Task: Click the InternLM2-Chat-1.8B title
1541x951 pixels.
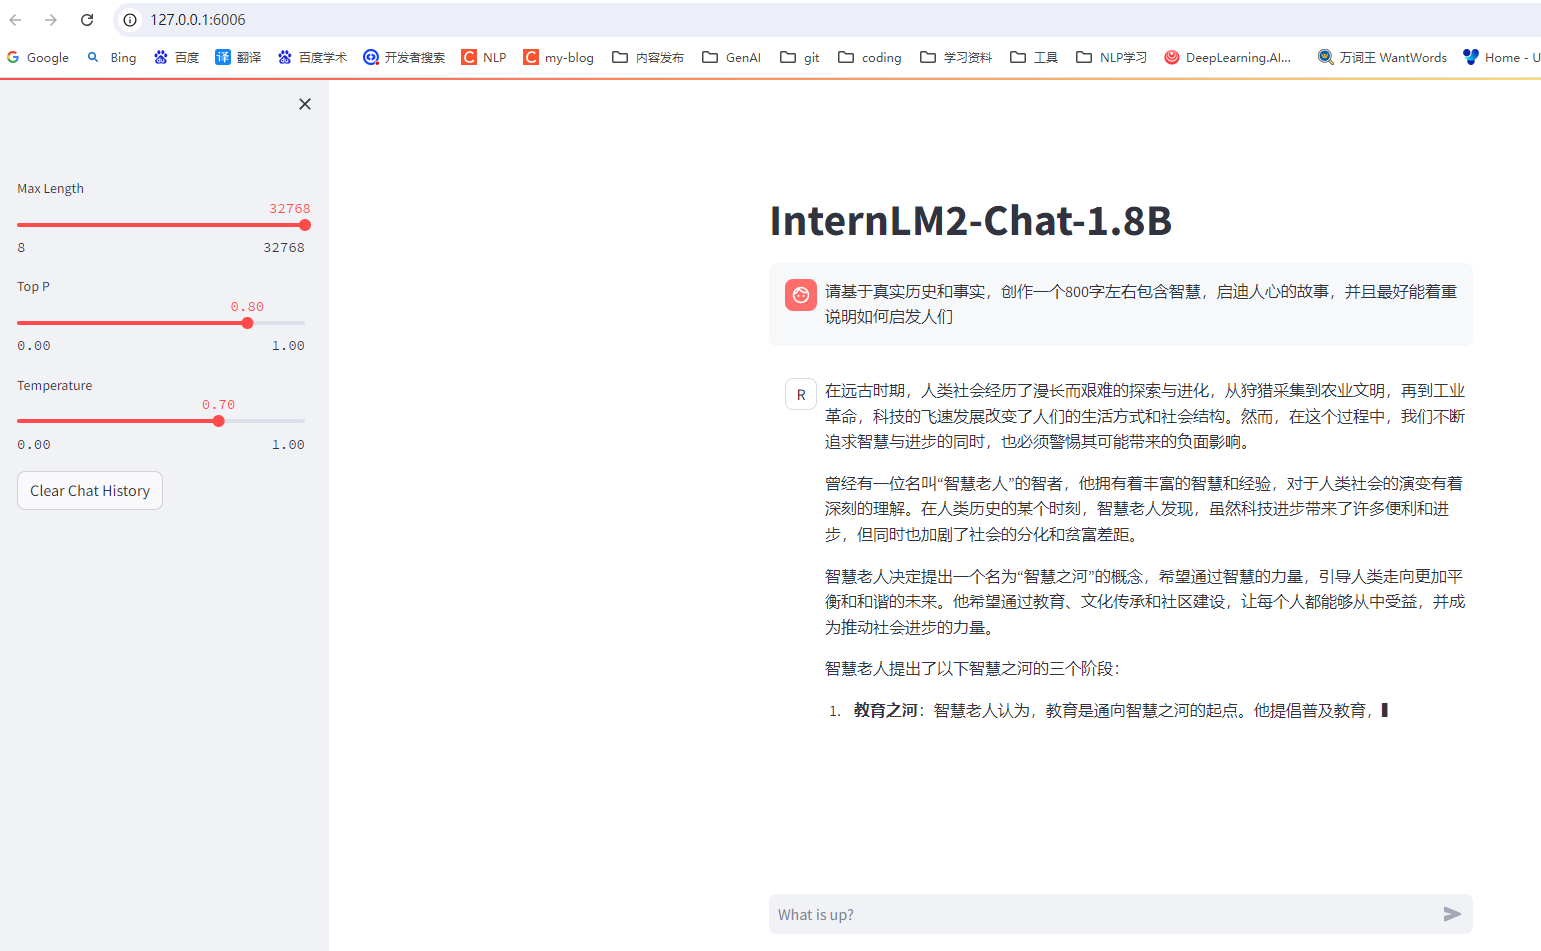Action: (970, 221)
